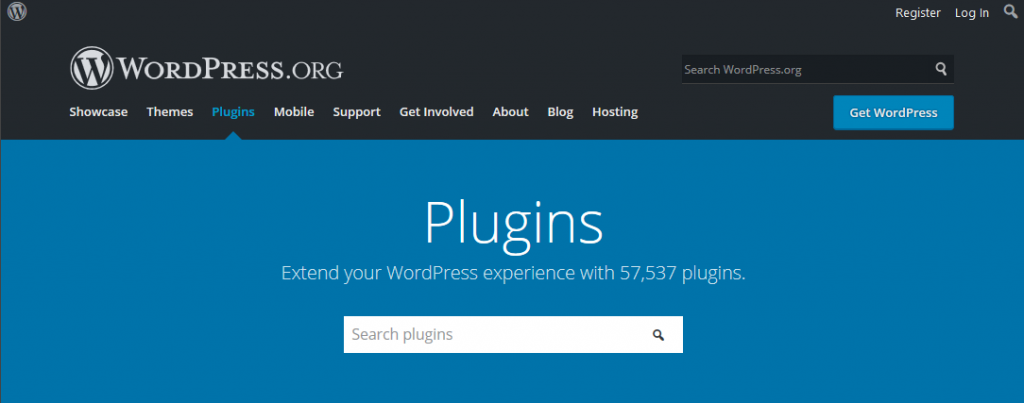1024x403 pixels.
Task: Go to the Blog page
Action: [x=560, y=112]
